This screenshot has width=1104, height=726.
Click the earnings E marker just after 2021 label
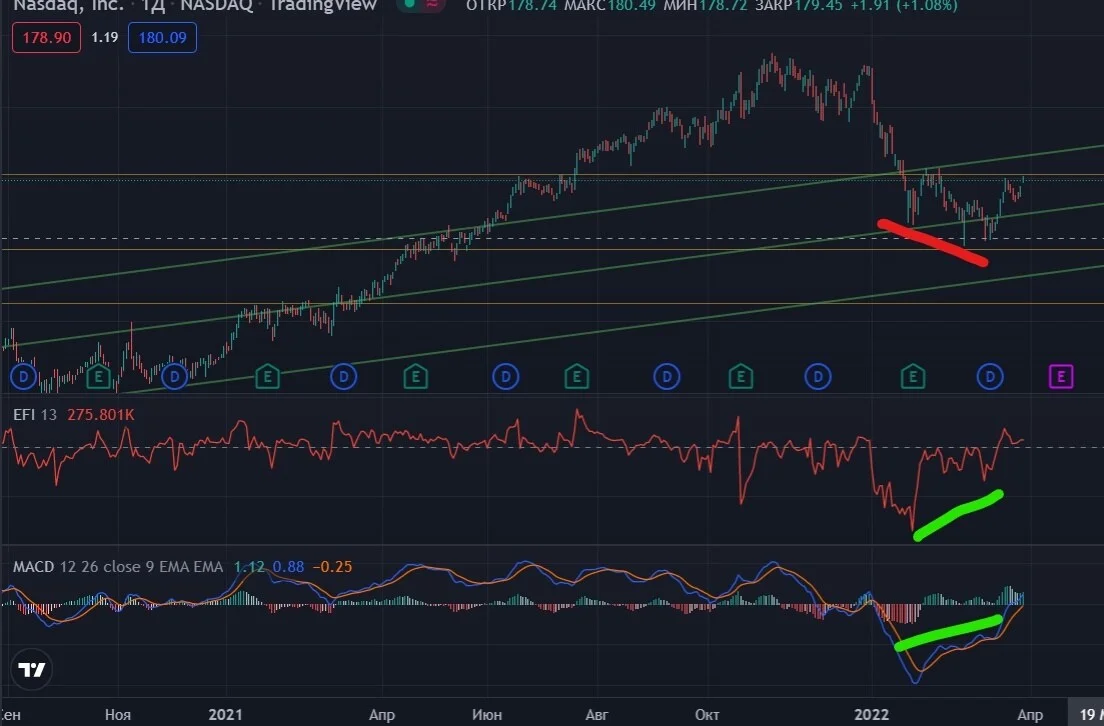[x=268, y=377]
